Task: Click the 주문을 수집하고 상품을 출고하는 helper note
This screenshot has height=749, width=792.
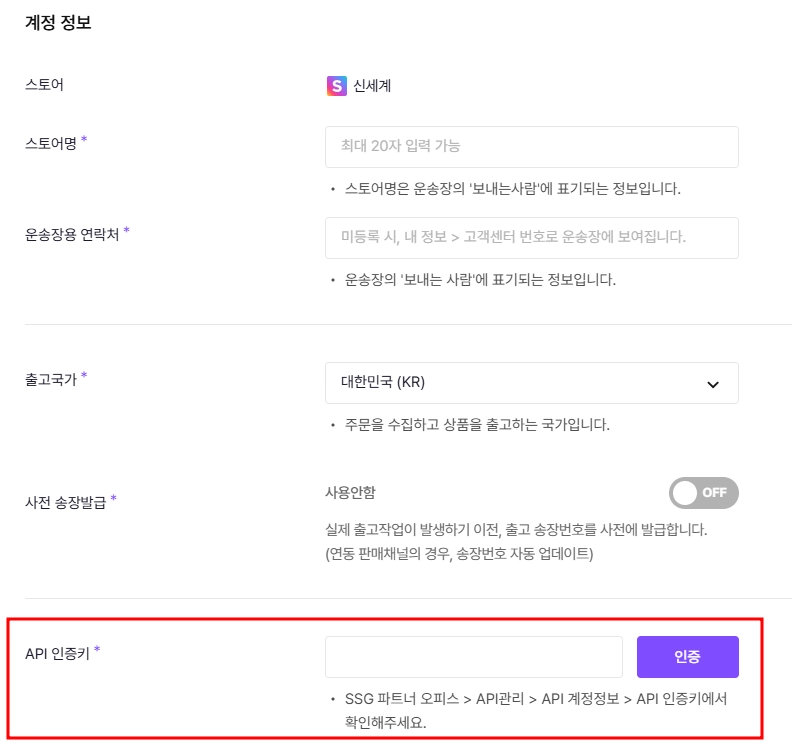Action: point(477,425)
